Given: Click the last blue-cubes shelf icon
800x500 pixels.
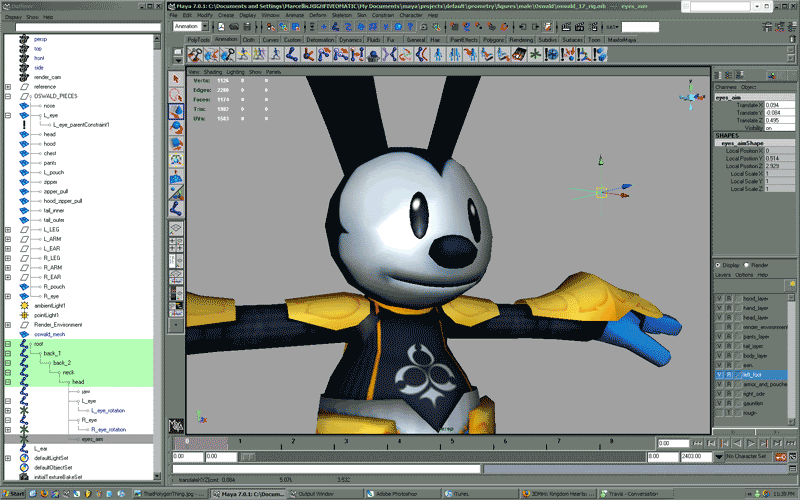Looking at the screenshot, I should [x=600, y=54].
